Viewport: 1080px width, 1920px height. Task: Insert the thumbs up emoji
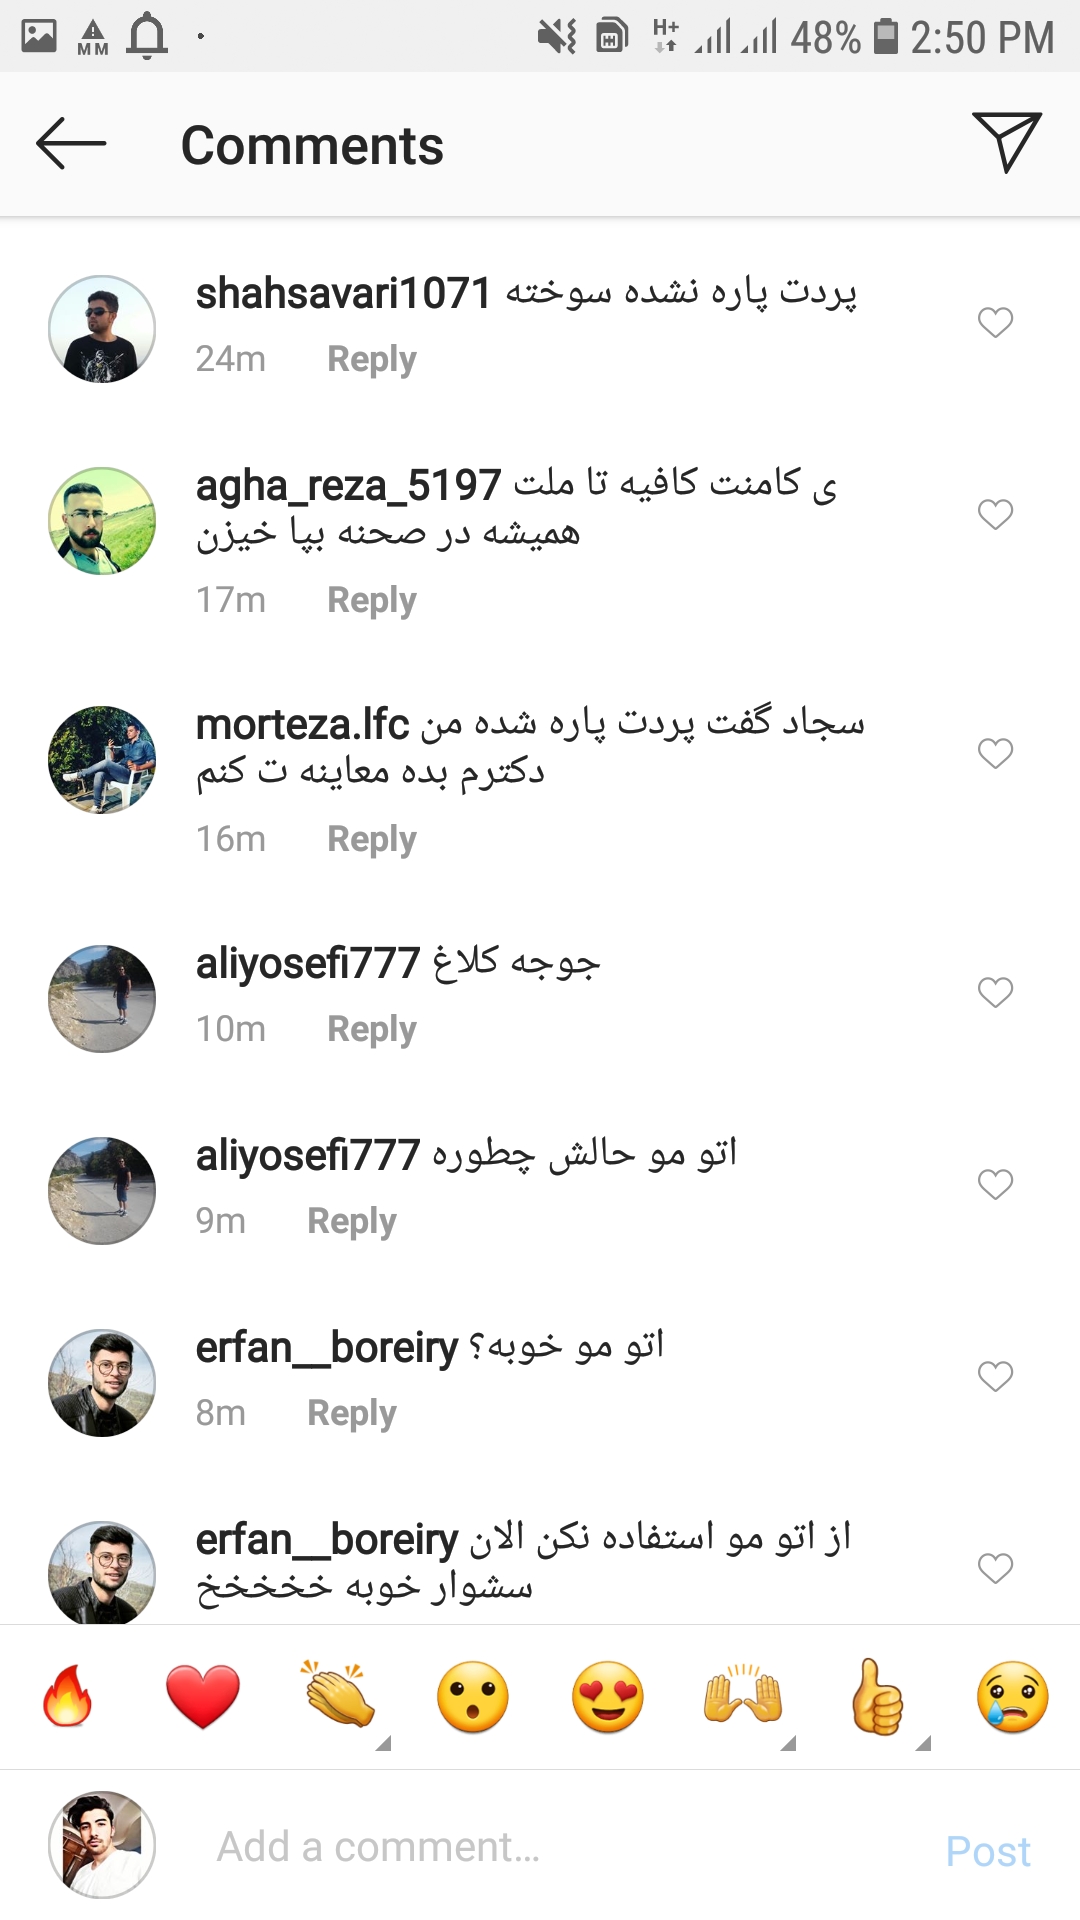click(x=877, y=1696)
